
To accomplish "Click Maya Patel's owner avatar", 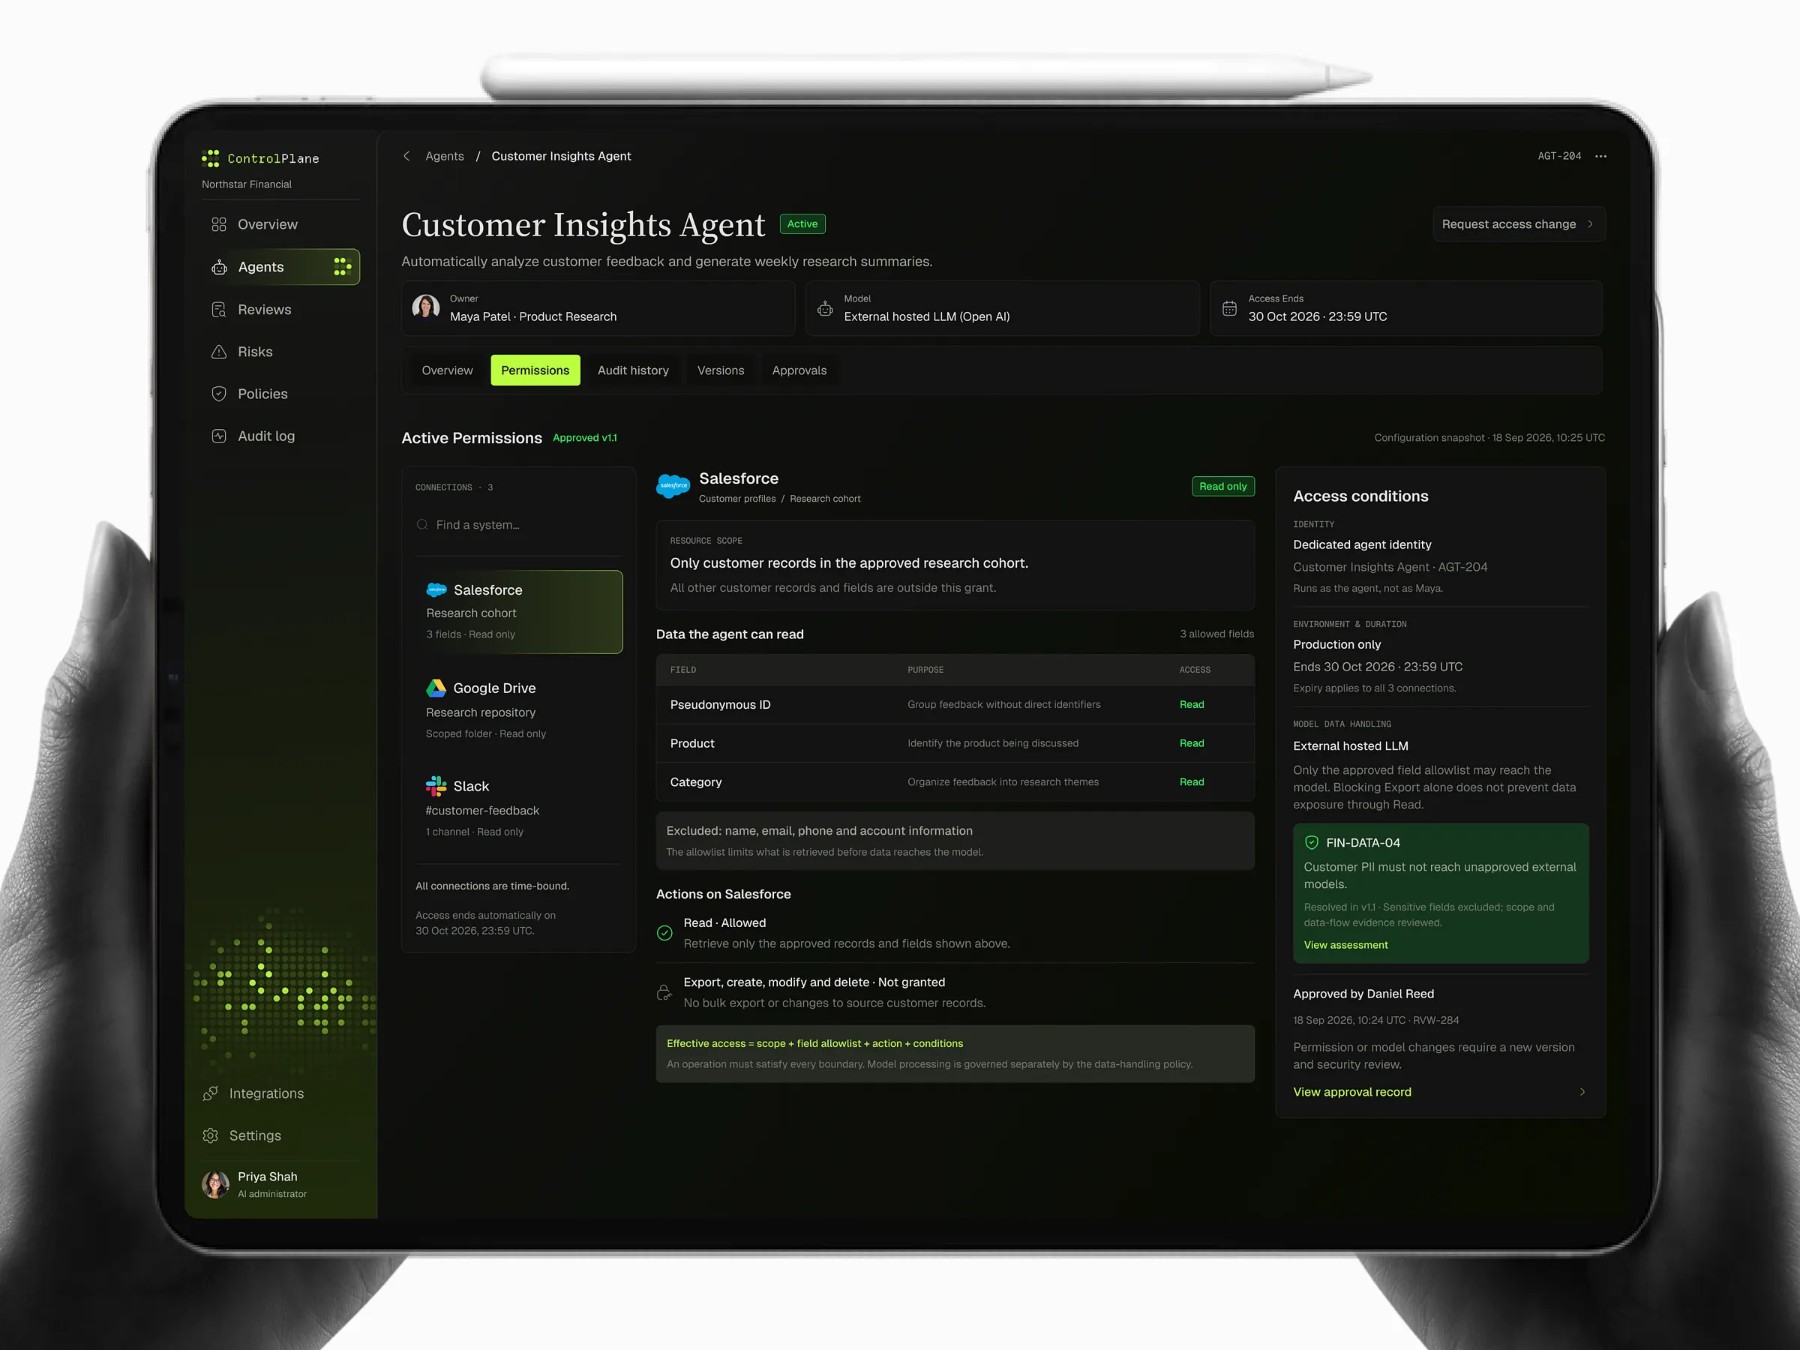I will point(426,307).
